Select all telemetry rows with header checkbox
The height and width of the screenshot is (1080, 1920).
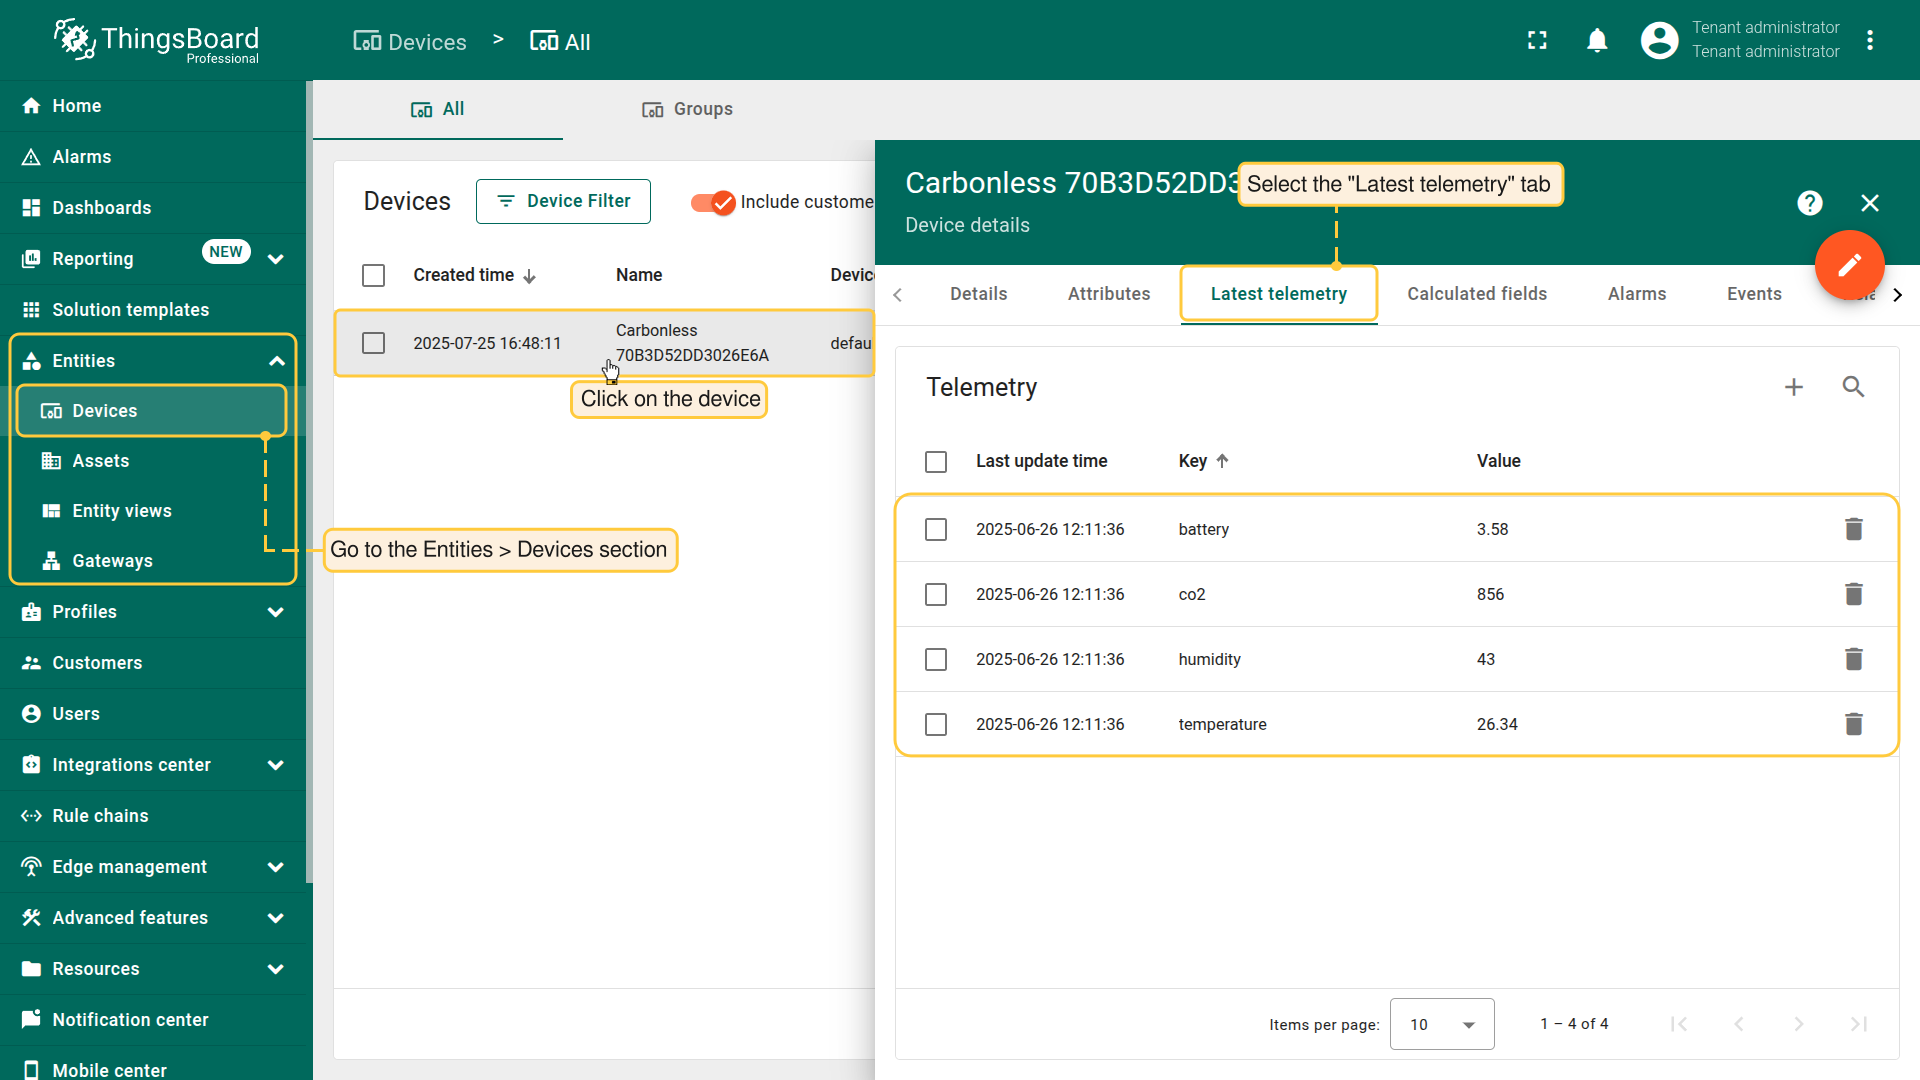(x=936, y=461)
